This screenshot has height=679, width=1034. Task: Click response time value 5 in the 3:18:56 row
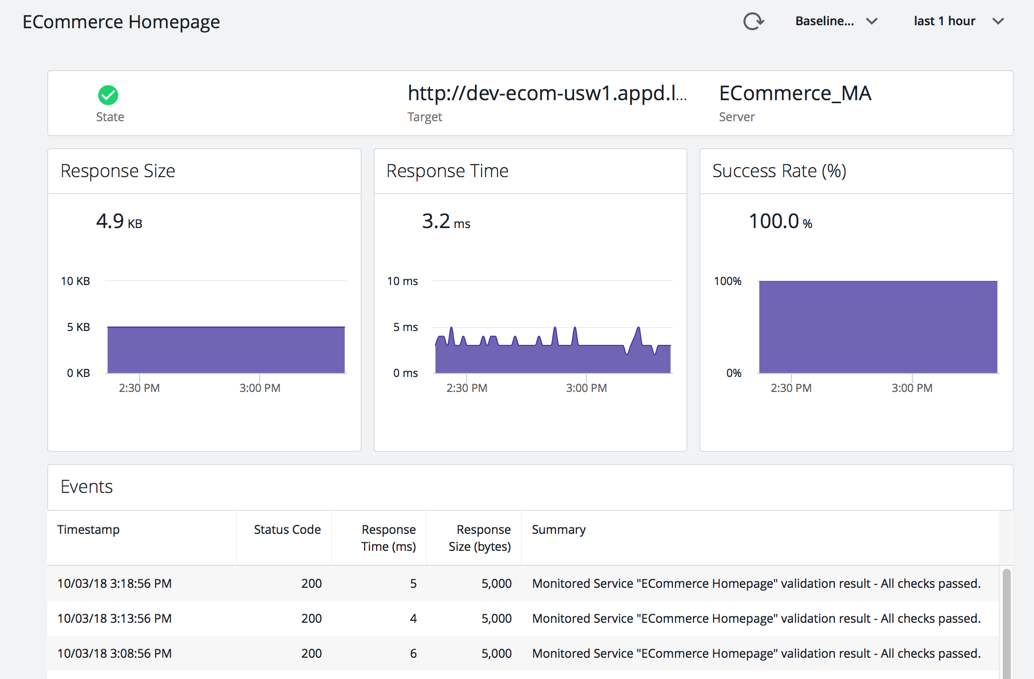tap(413, 583)
